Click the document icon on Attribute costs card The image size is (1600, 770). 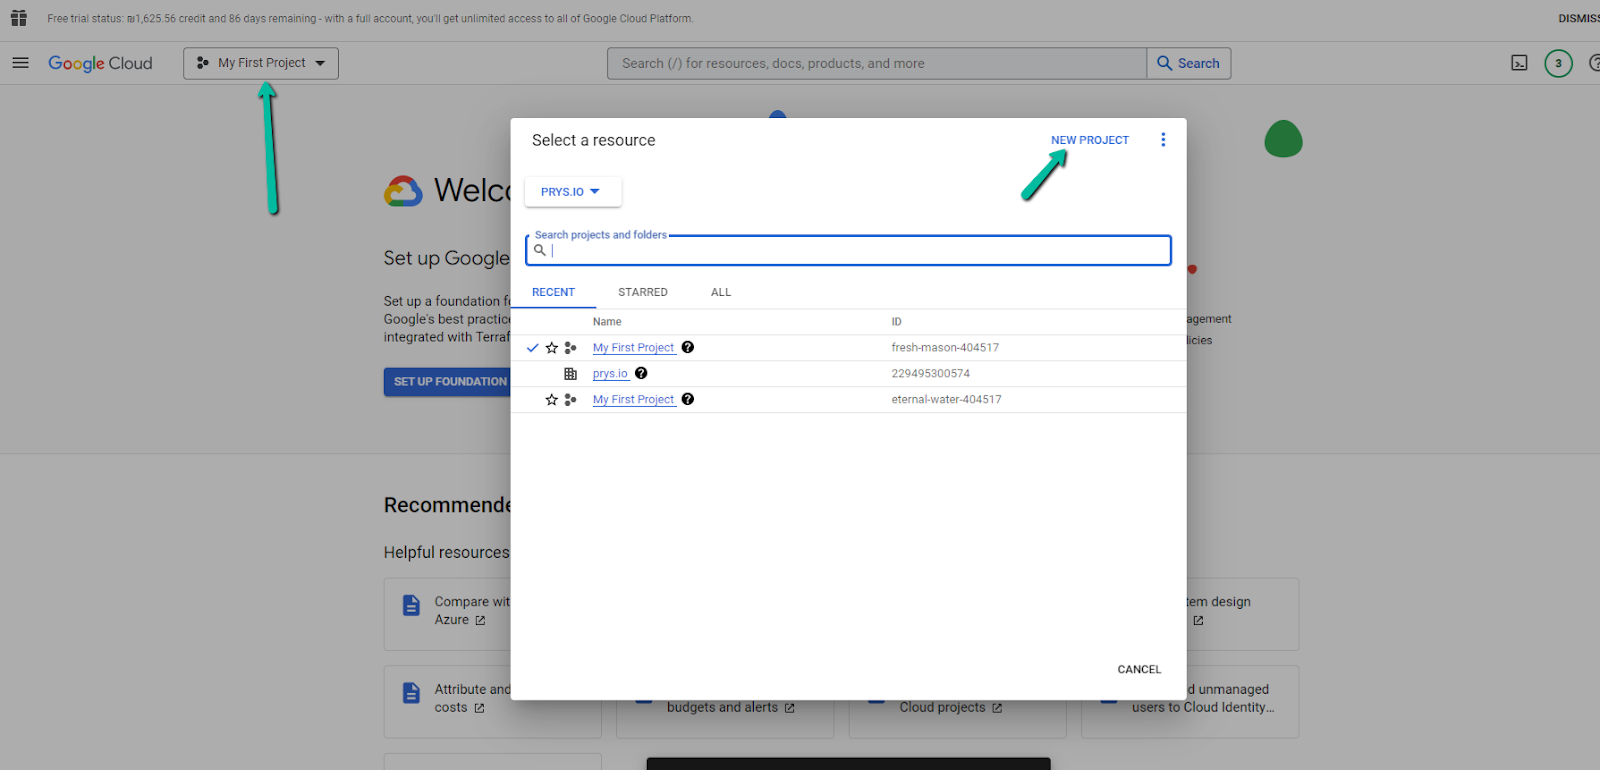click(411, 693)
